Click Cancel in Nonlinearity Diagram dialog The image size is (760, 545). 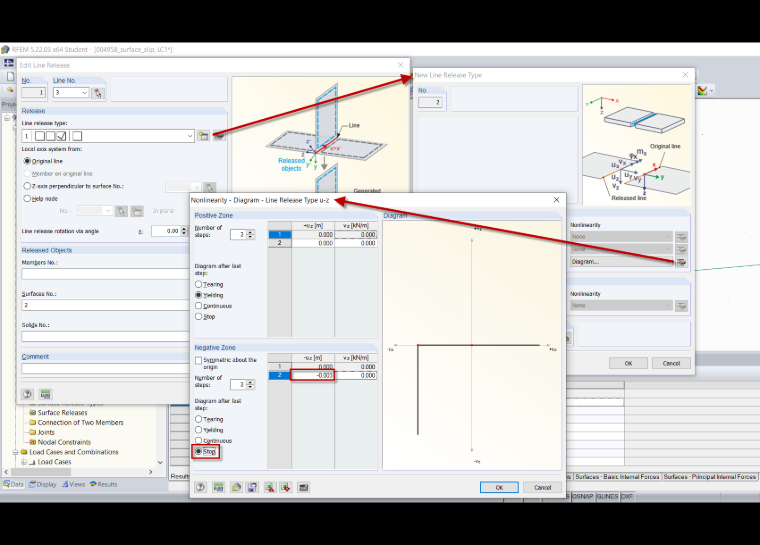pyautogui.click(x=542, y=487)
